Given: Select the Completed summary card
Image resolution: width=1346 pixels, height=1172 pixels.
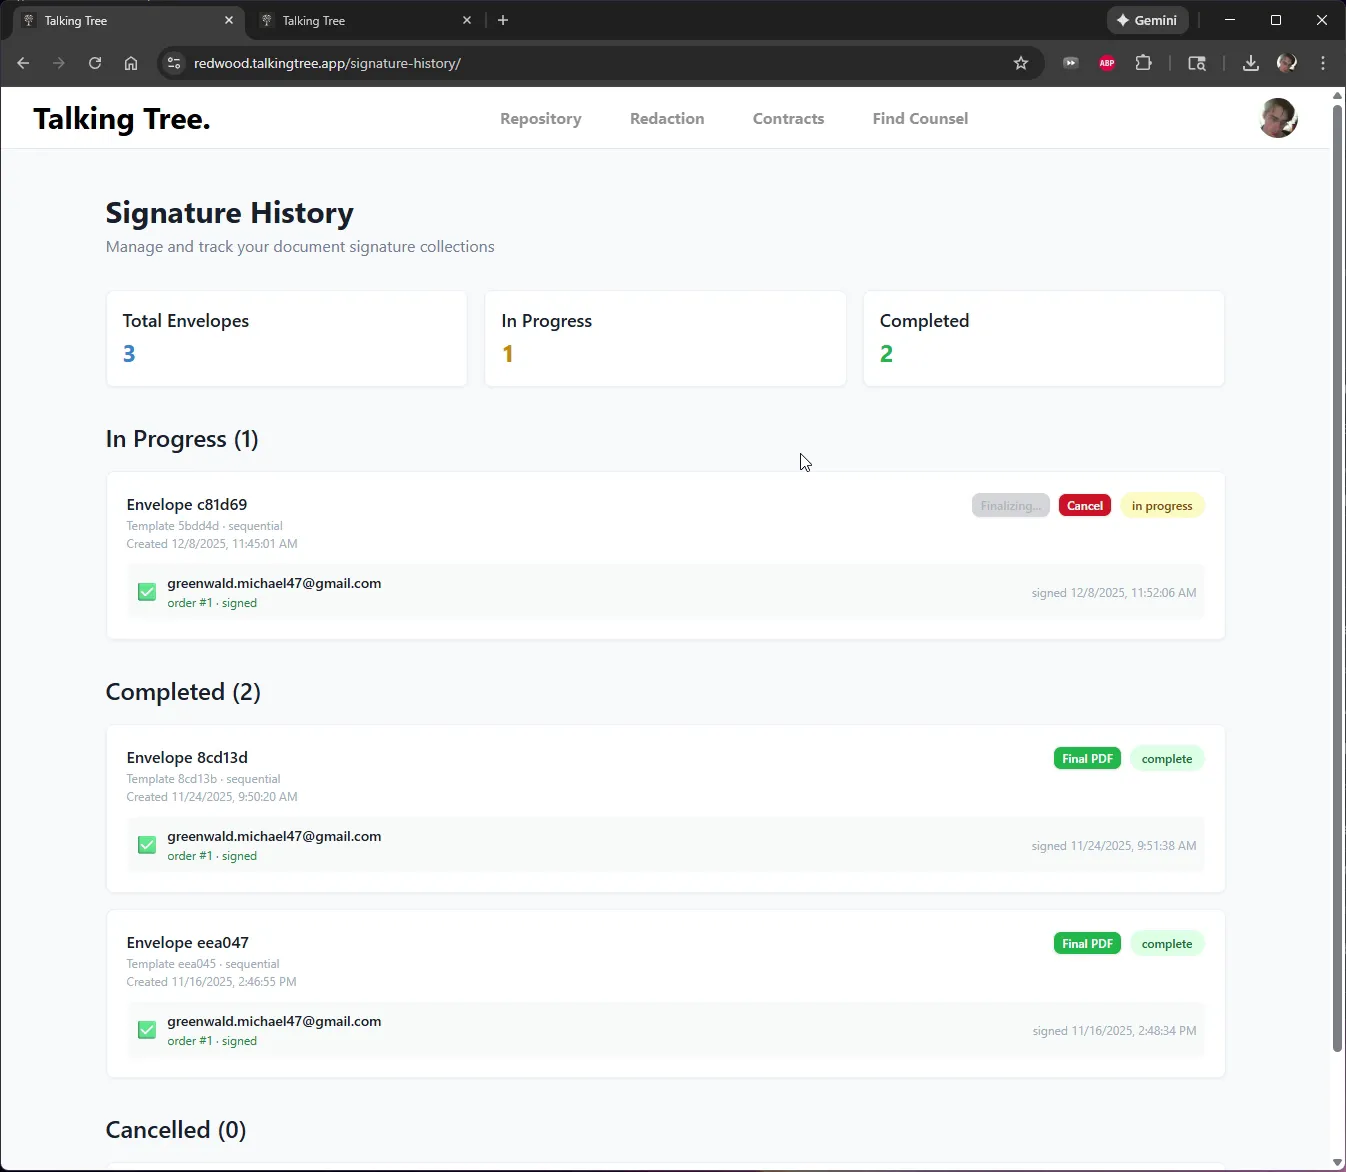Looking at the screenshot, I should (1044, 338).
